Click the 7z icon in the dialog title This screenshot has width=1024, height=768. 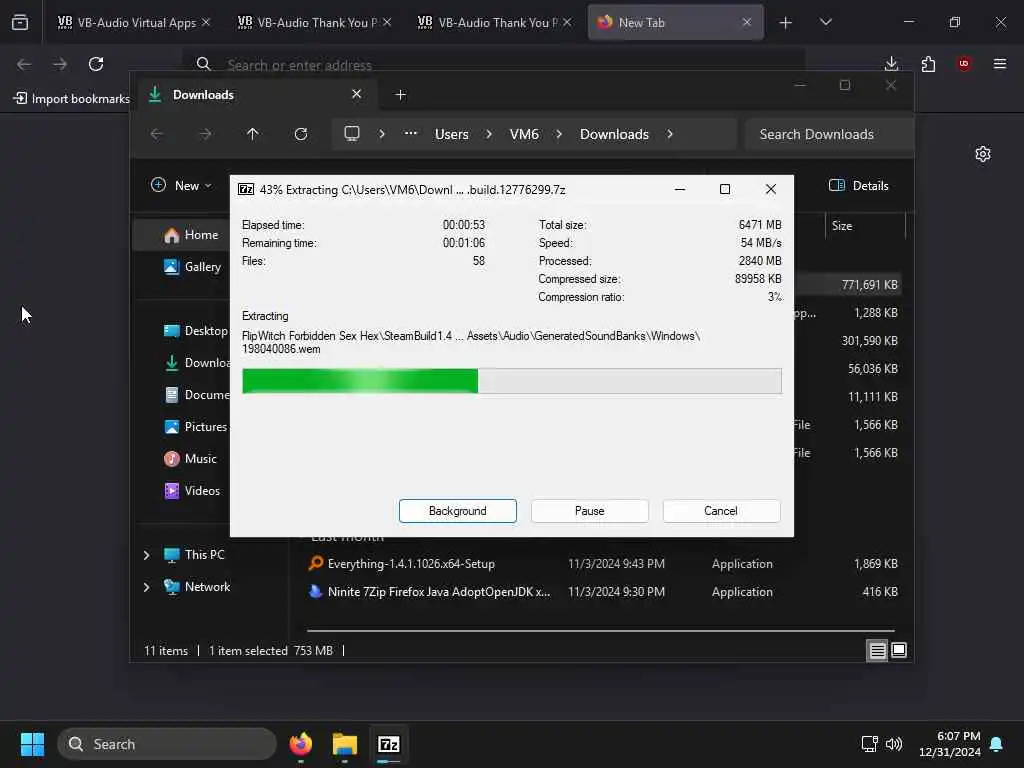click(x=246, y=189)
